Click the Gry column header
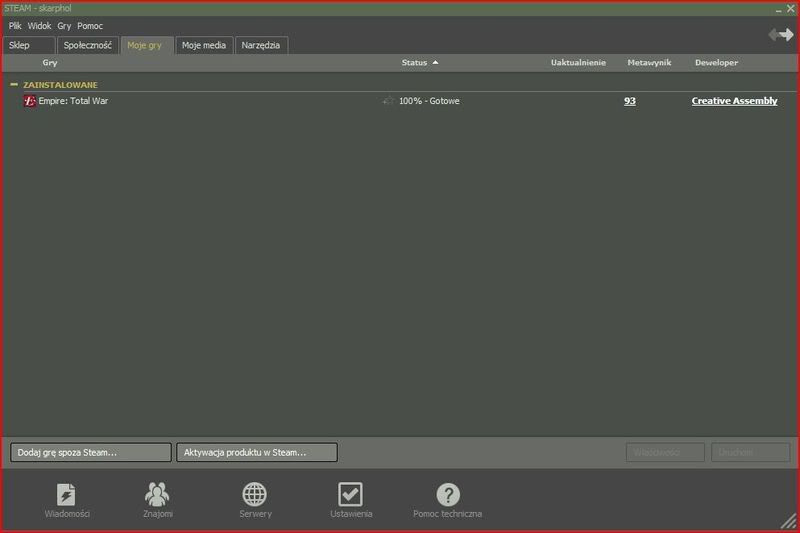The width and height of the screenshot is (800, 533). pyautogui.click(x=50, y=63)
